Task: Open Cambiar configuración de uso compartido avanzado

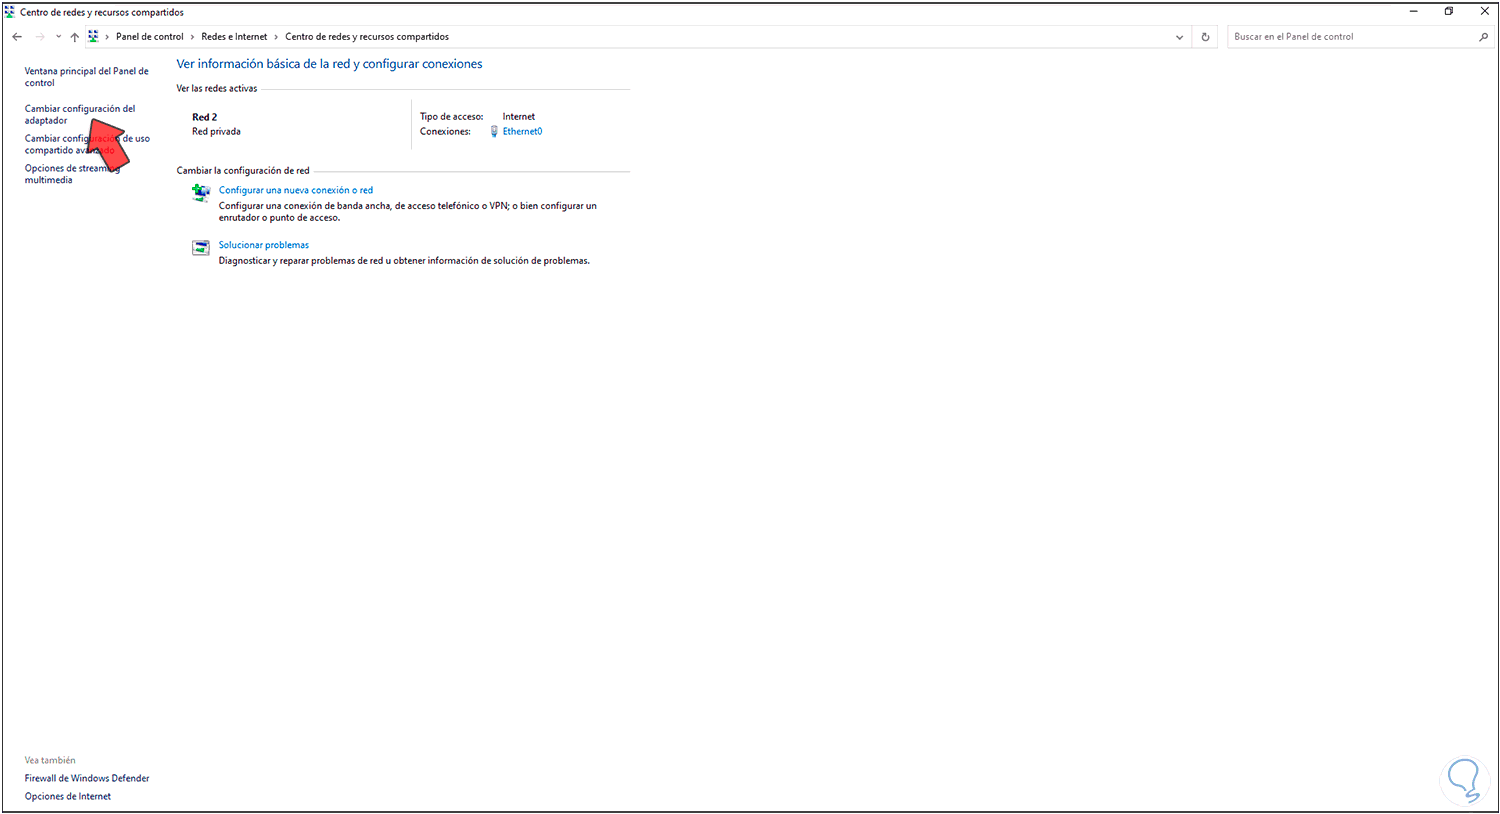Action: click(x=87, y=144)
